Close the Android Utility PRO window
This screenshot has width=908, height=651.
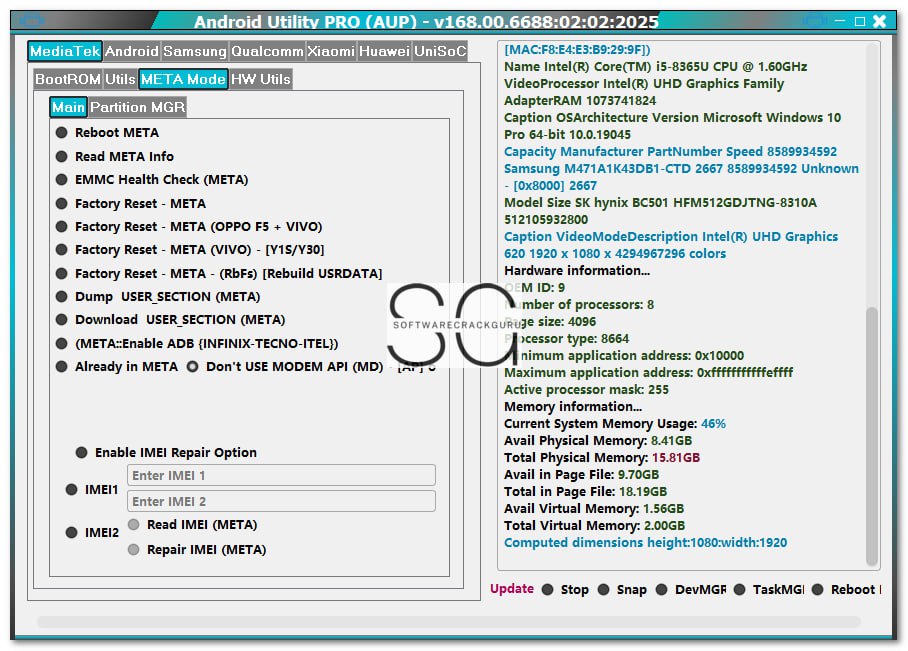(880, 21)
